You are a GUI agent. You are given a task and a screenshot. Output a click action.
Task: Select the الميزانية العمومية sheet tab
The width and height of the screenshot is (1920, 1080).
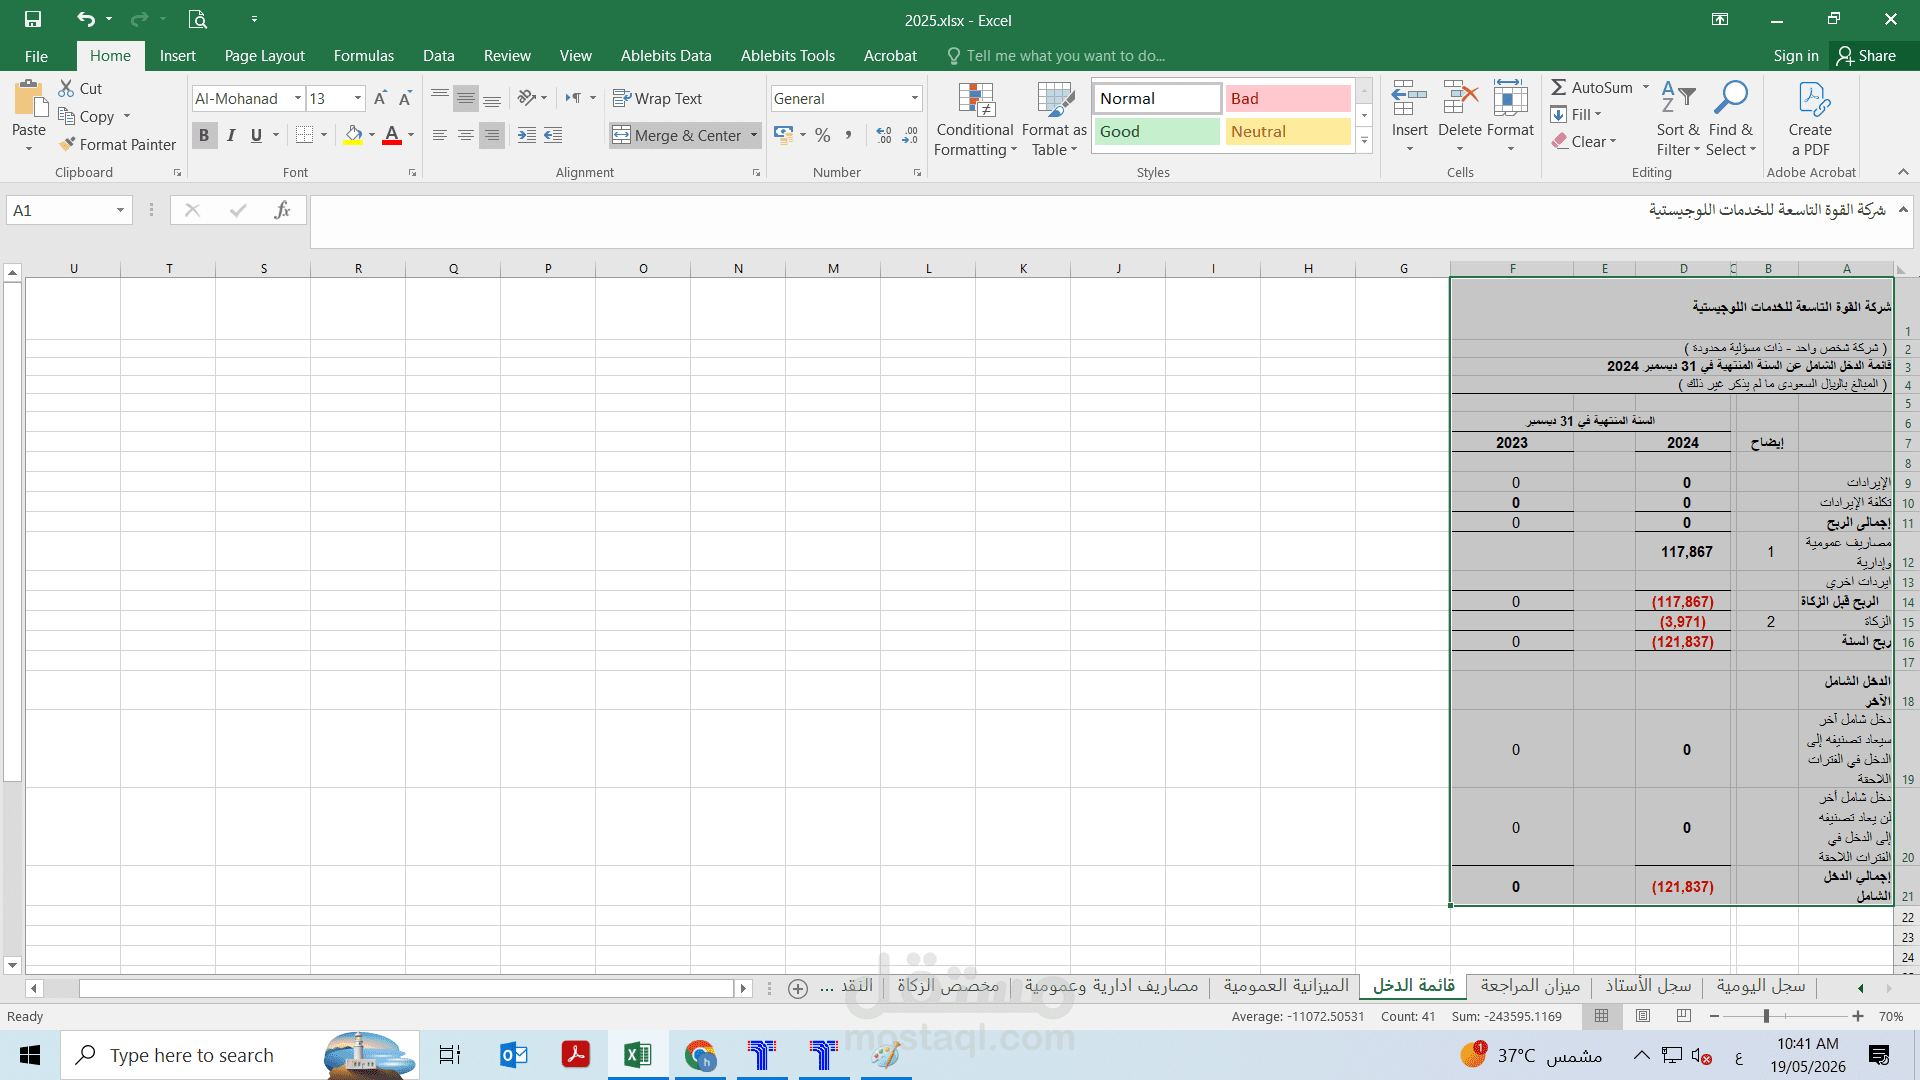click(1286, 986)
